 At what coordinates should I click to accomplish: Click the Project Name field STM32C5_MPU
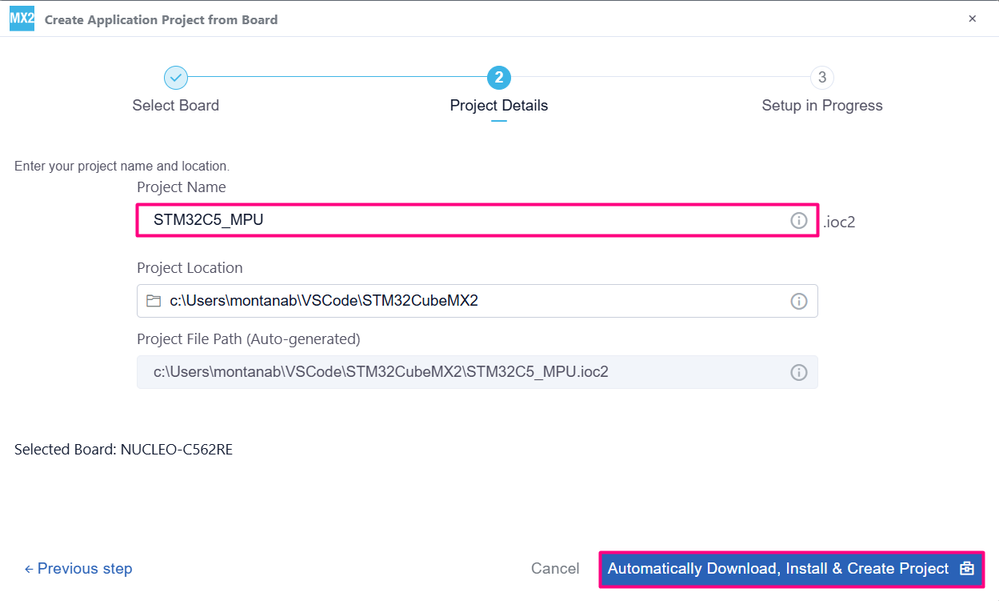477,221
